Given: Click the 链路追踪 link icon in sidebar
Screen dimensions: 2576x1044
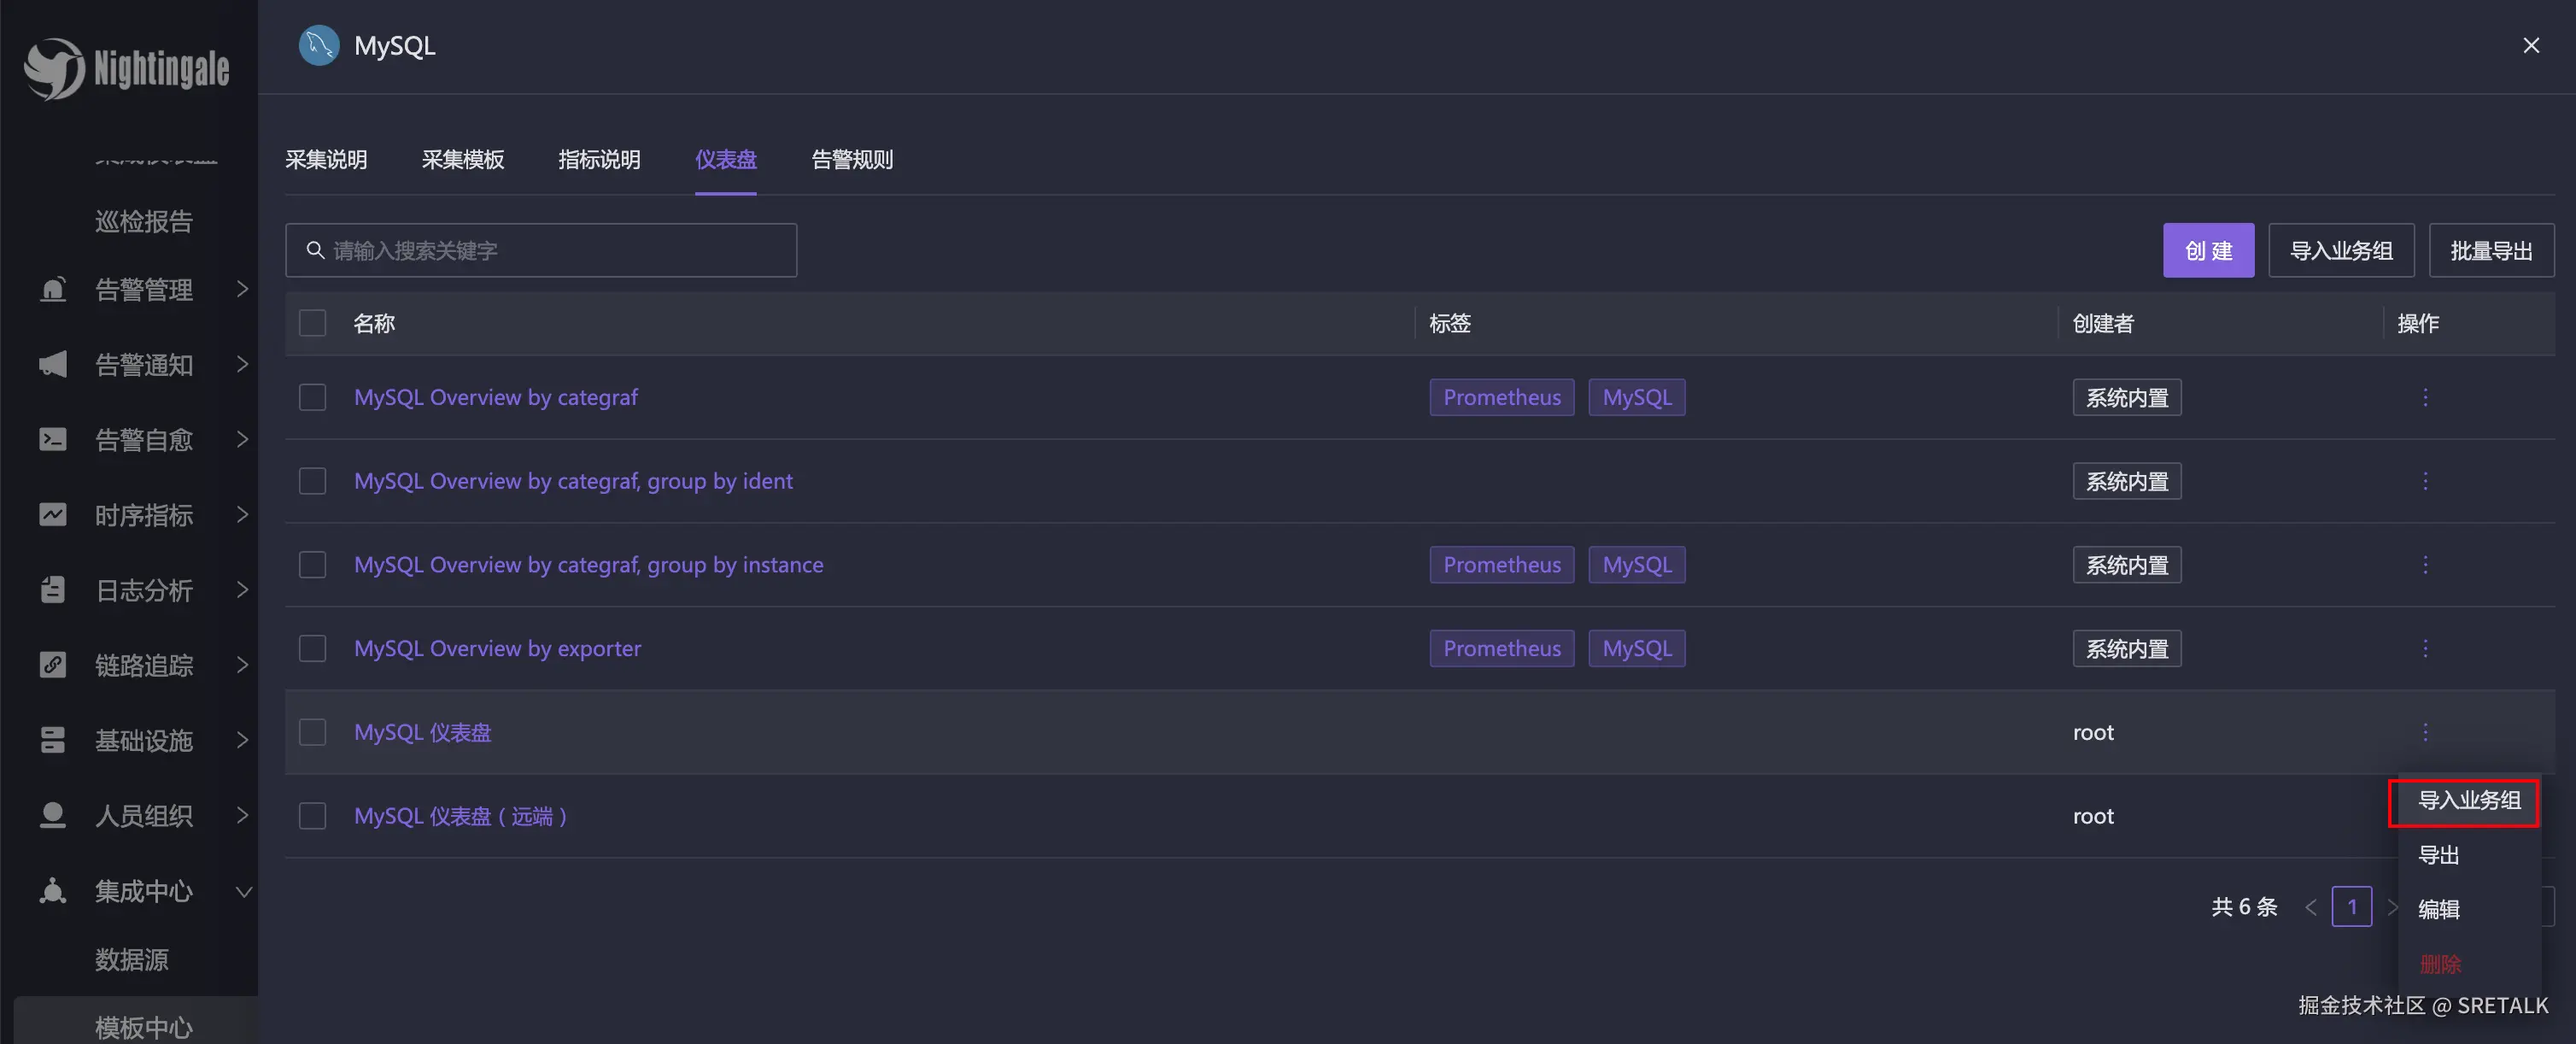Looking at the screenshot, I should click(x=53, y=665).
